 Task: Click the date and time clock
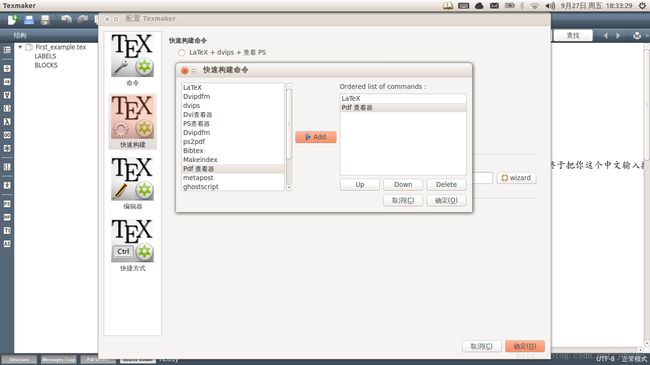pyautogui.click(x=596, y=5)
